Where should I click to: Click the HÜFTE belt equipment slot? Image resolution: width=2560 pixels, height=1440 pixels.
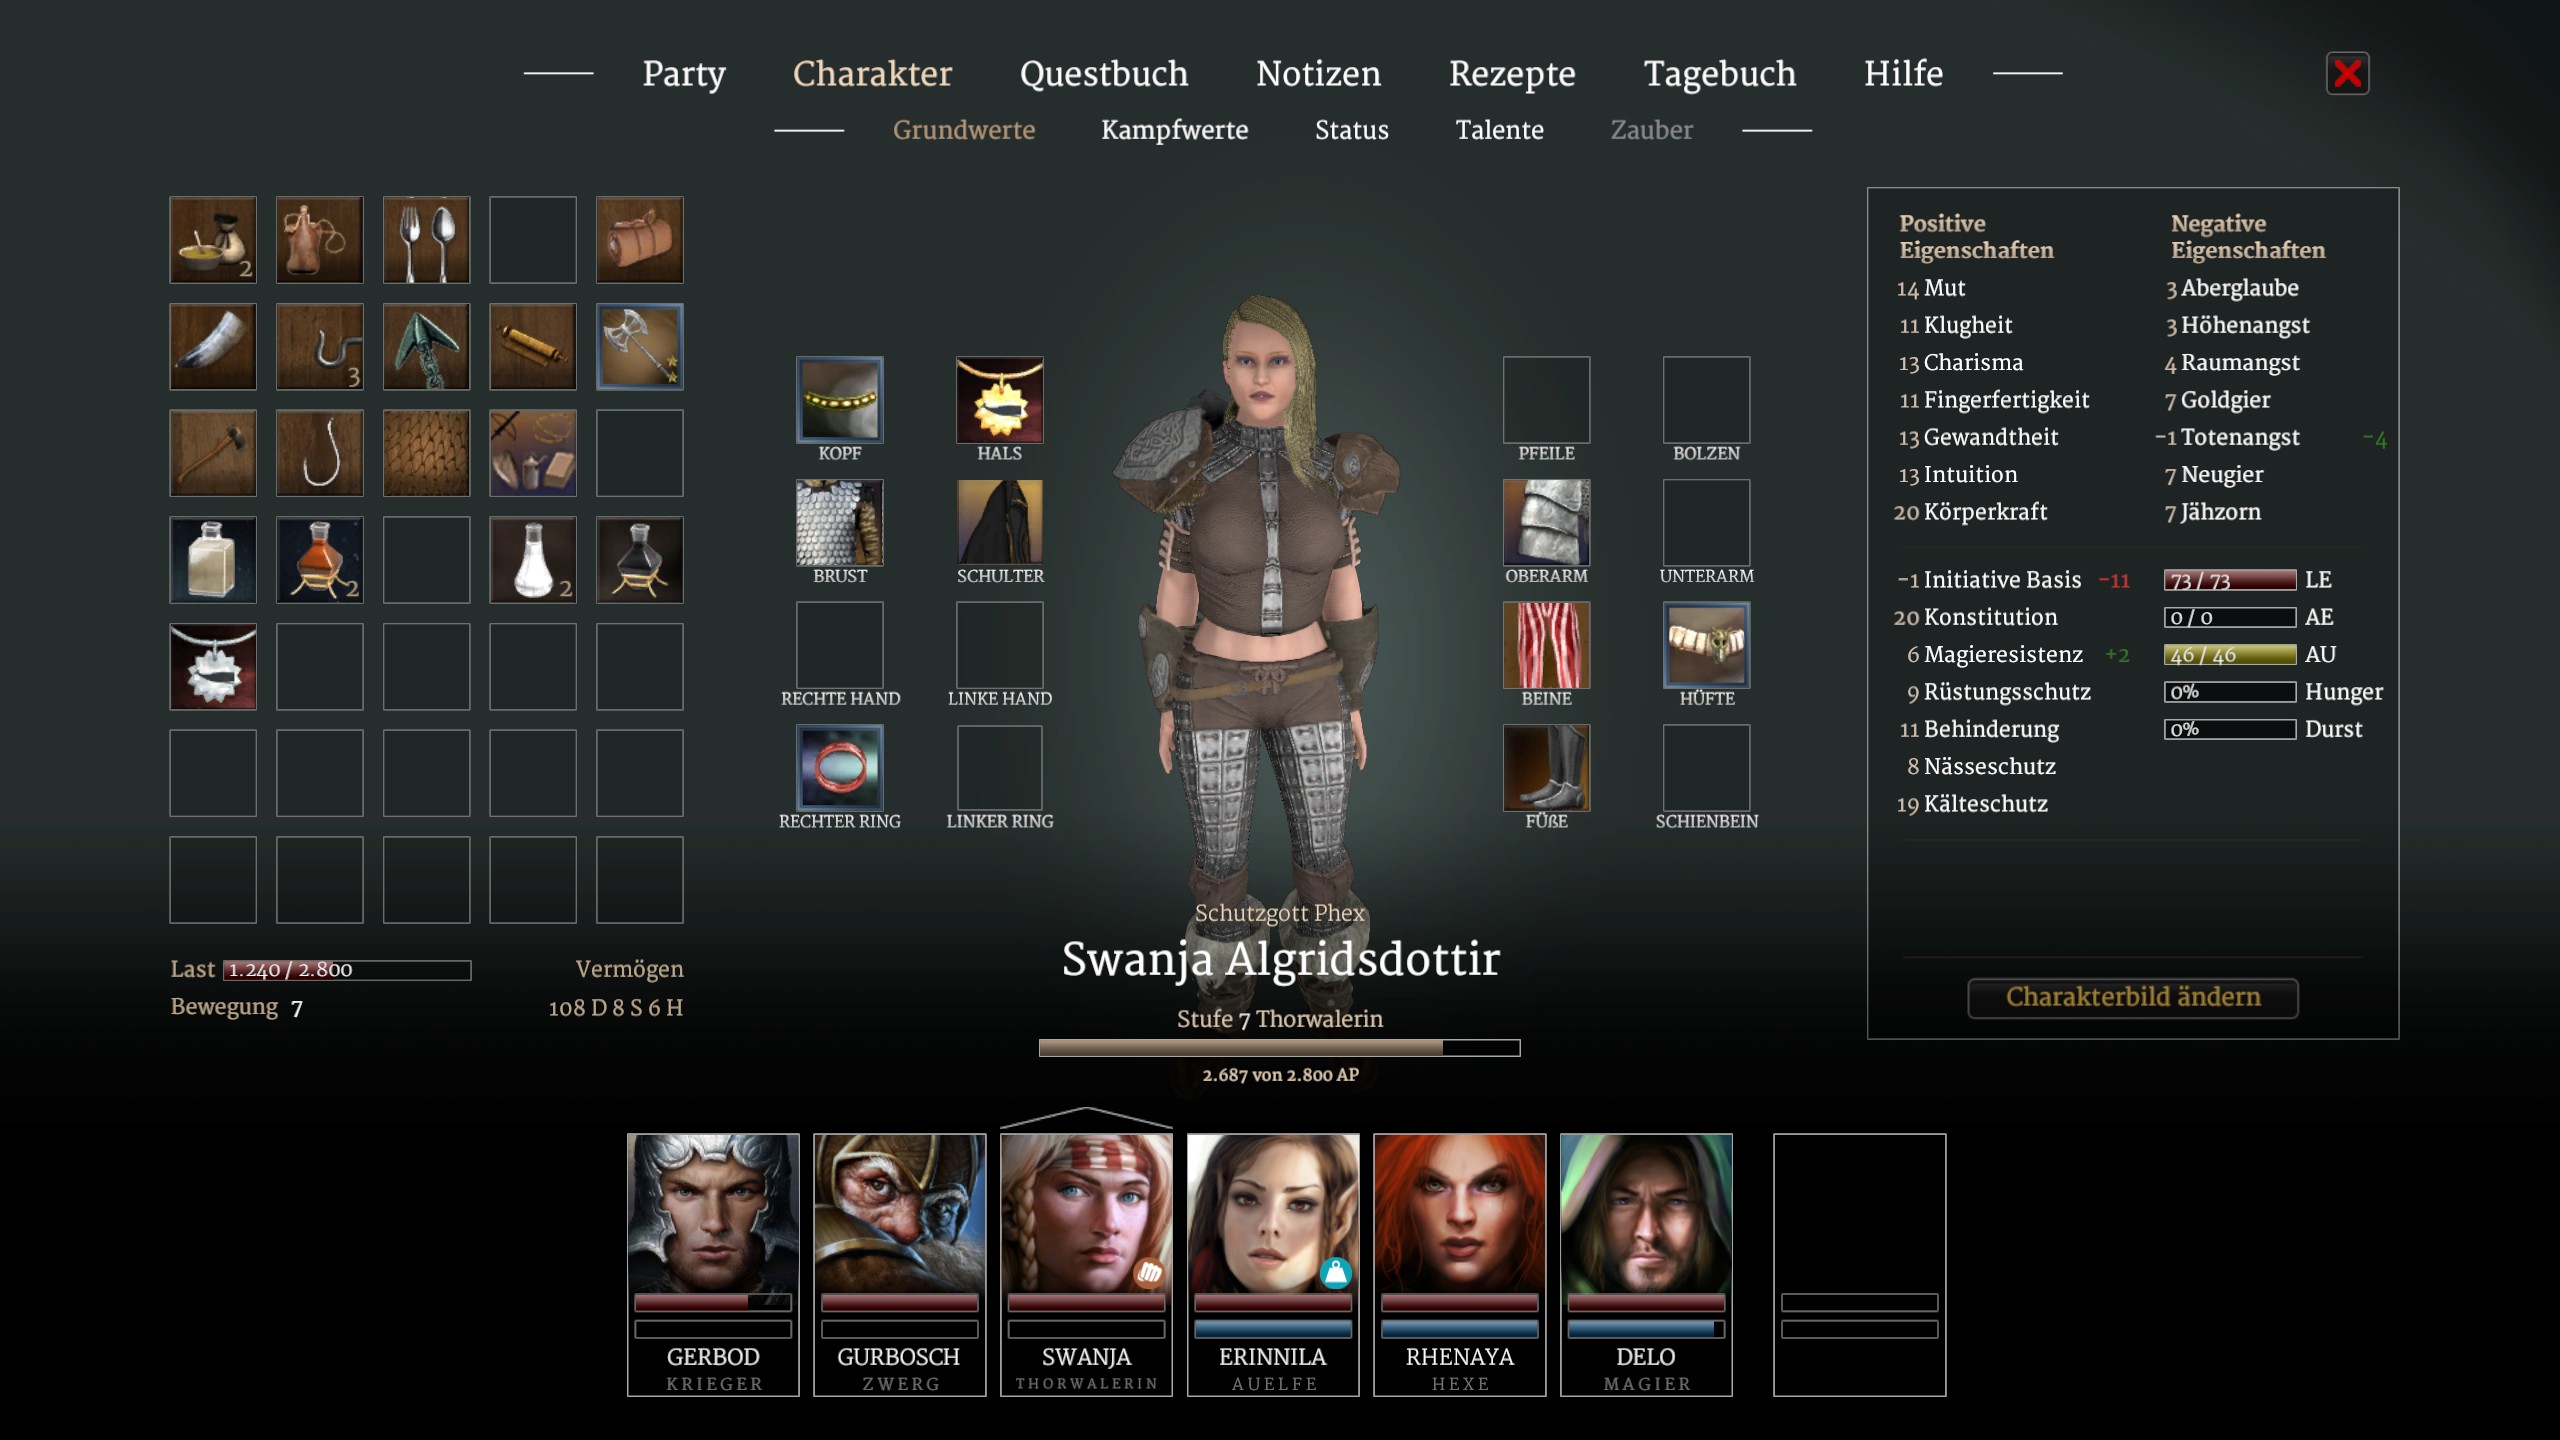pyautogui.click(x=1707, y=645)
